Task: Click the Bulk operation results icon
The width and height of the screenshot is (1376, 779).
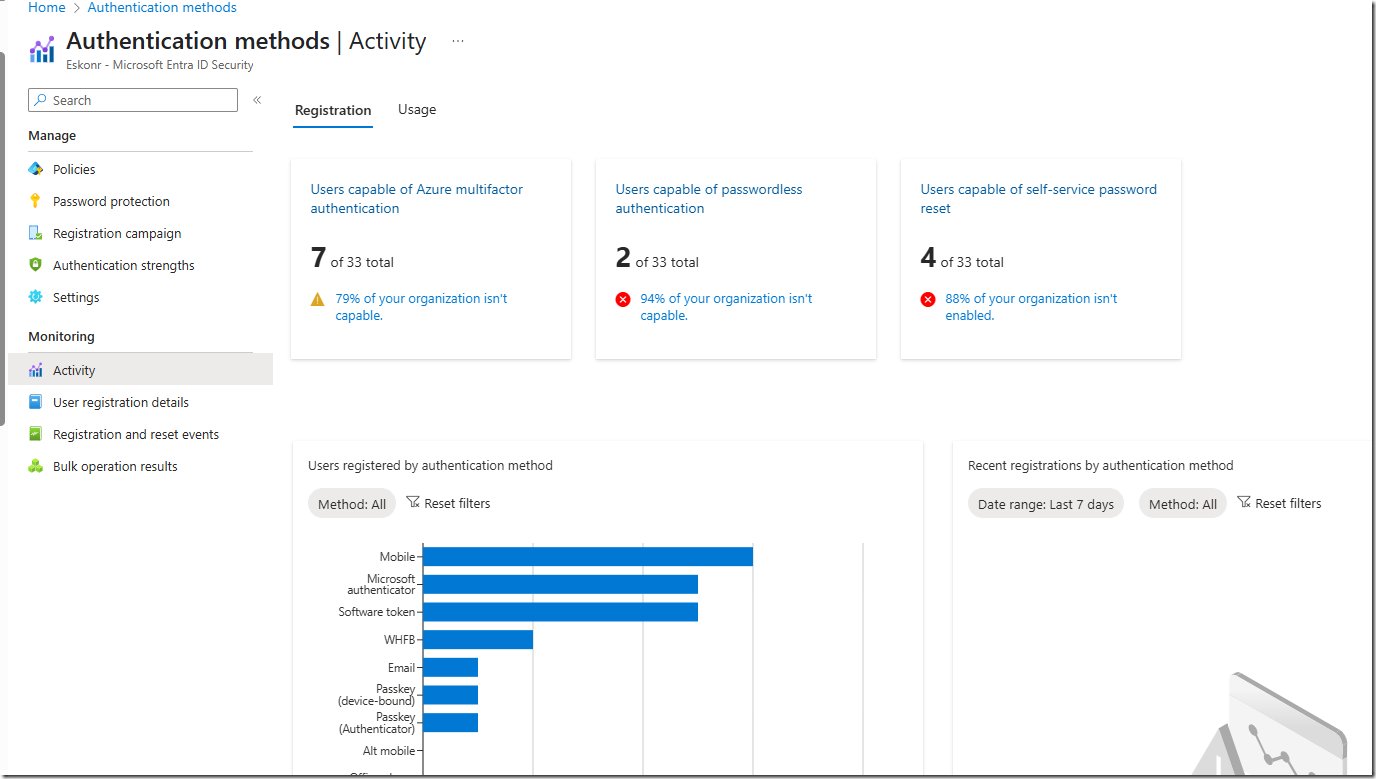Action: tap(36, 466)
